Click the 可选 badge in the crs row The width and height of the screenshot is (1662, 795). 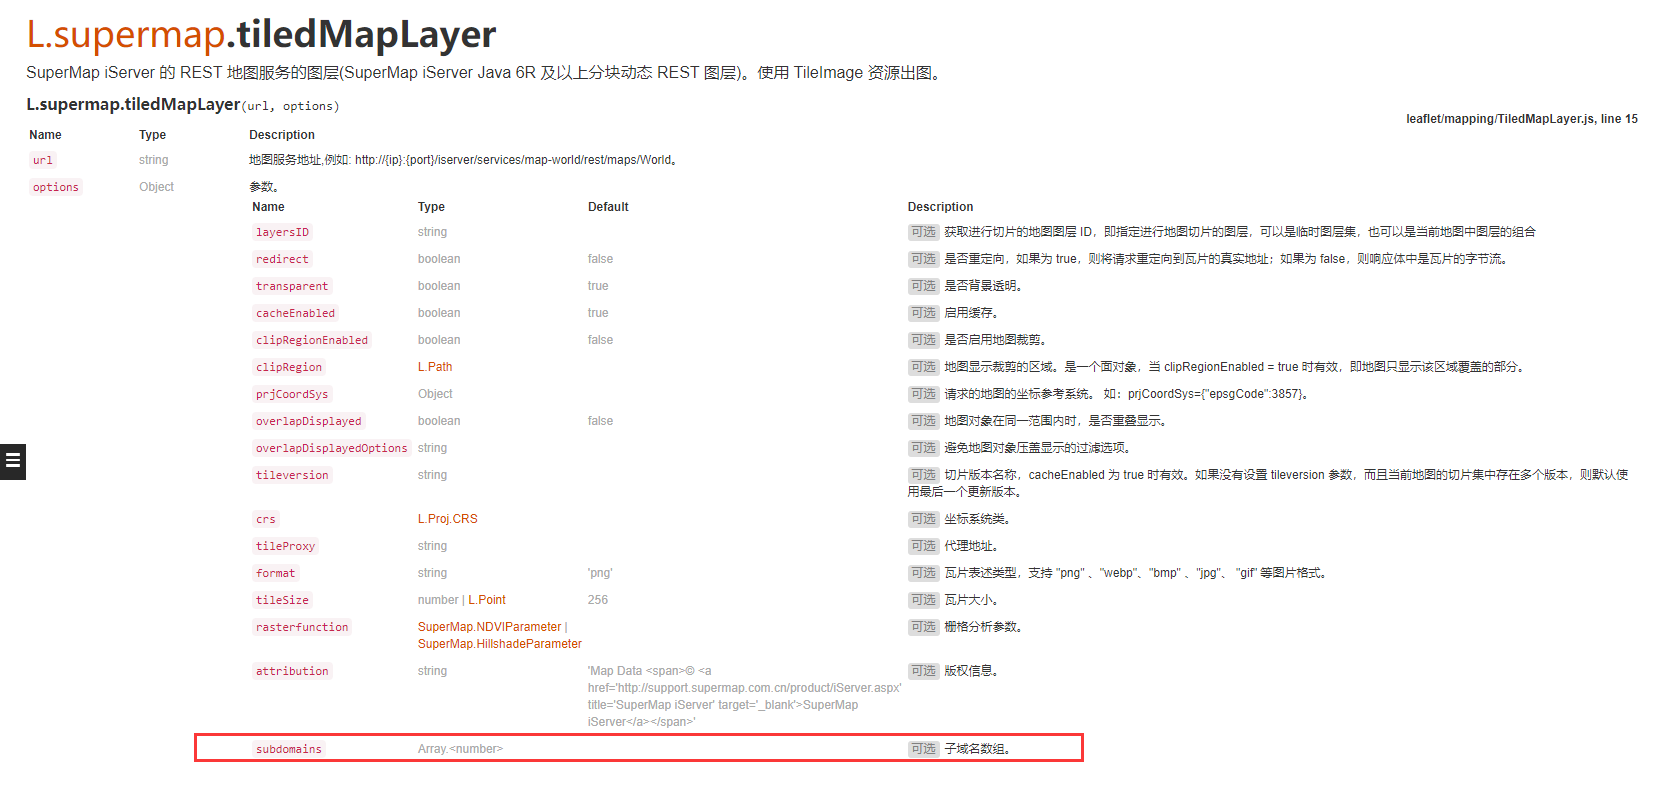pos(923,519)
